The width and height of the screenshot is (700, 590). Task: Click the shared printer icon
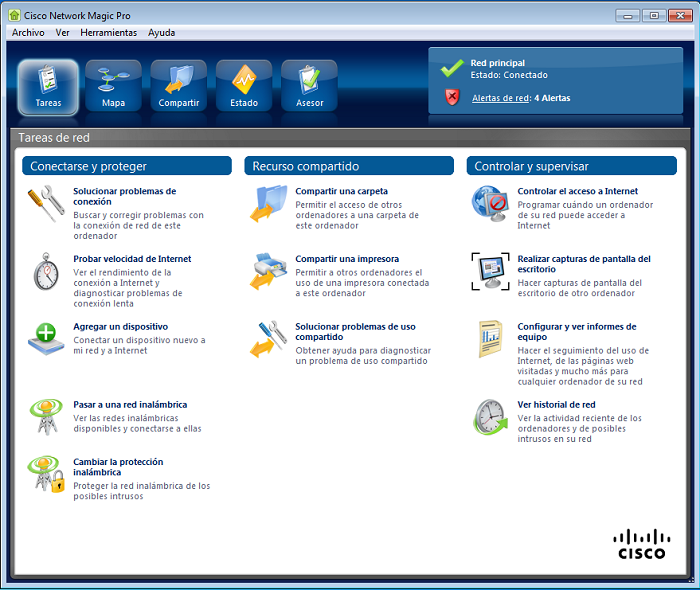268,271
